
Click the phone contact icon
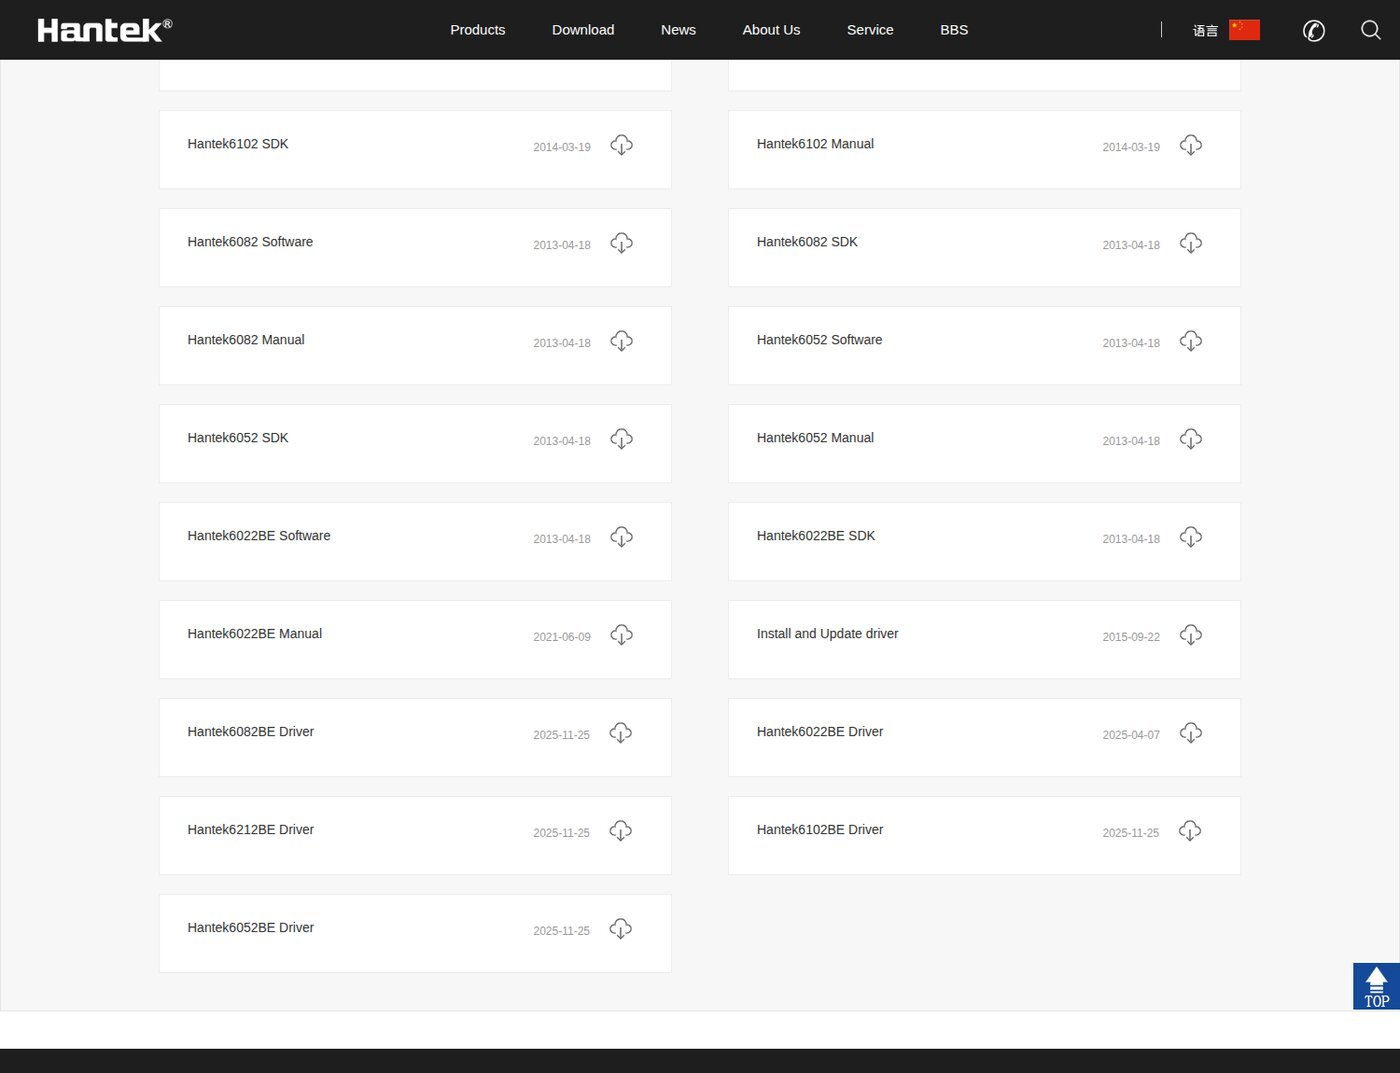1314,30
